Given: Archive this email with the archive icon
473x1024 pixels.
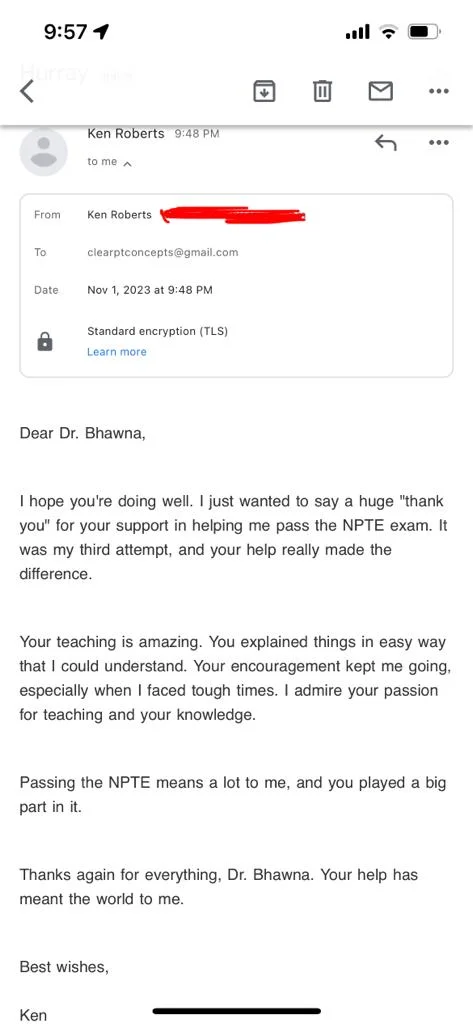Looking at the screenshot, I should coord(264,91).
